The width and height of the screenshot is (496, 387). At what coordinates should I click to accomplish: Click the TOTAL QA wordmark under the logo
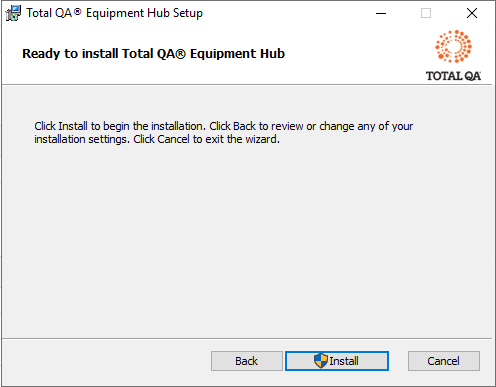[453, 76]
